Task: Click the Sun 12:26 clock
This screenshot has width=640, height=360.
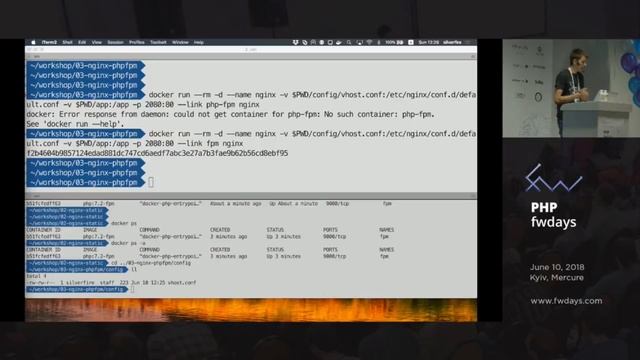Action: (429, 42)
